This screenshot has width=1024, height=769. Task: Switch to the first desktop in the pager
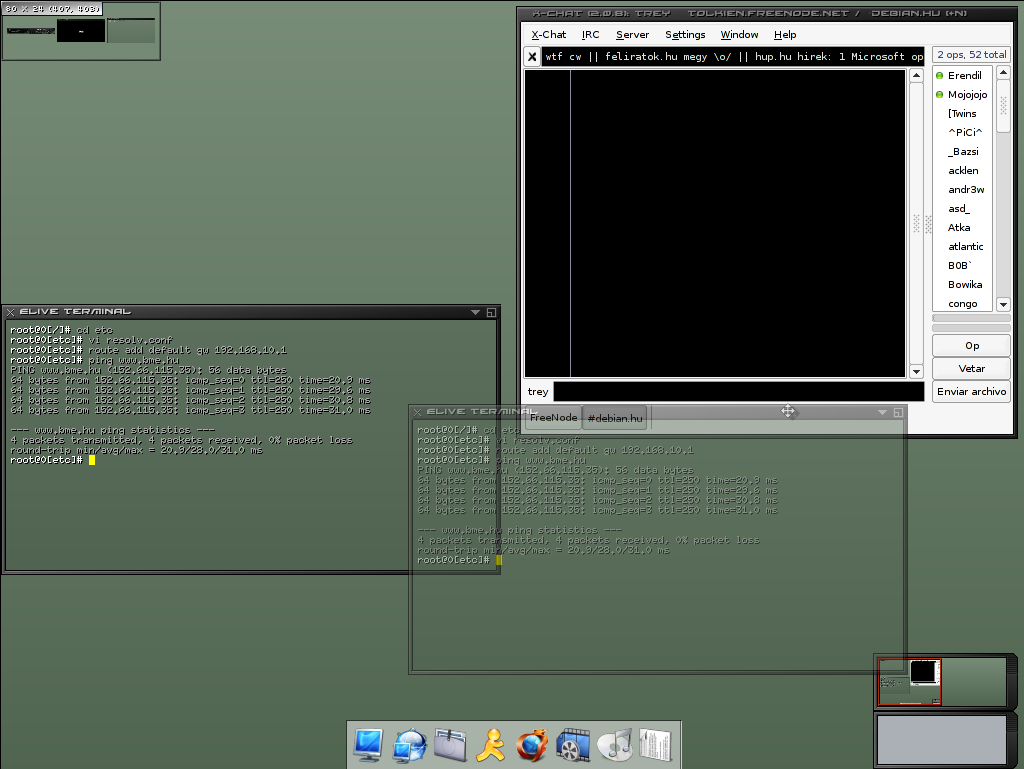pyautogui.click(x=910, y=682)
